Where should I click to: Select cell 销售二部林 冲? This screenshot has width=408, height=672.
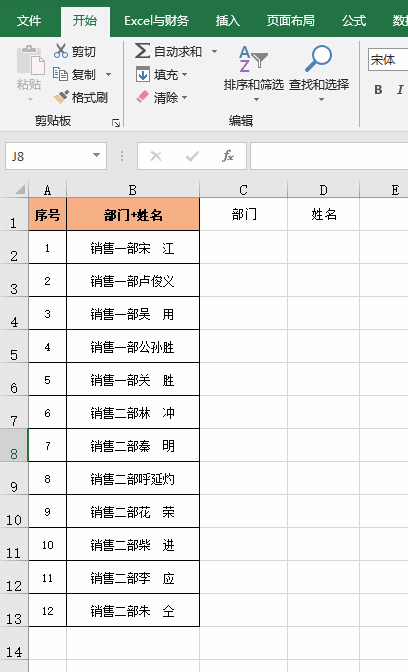coord(133,412)
